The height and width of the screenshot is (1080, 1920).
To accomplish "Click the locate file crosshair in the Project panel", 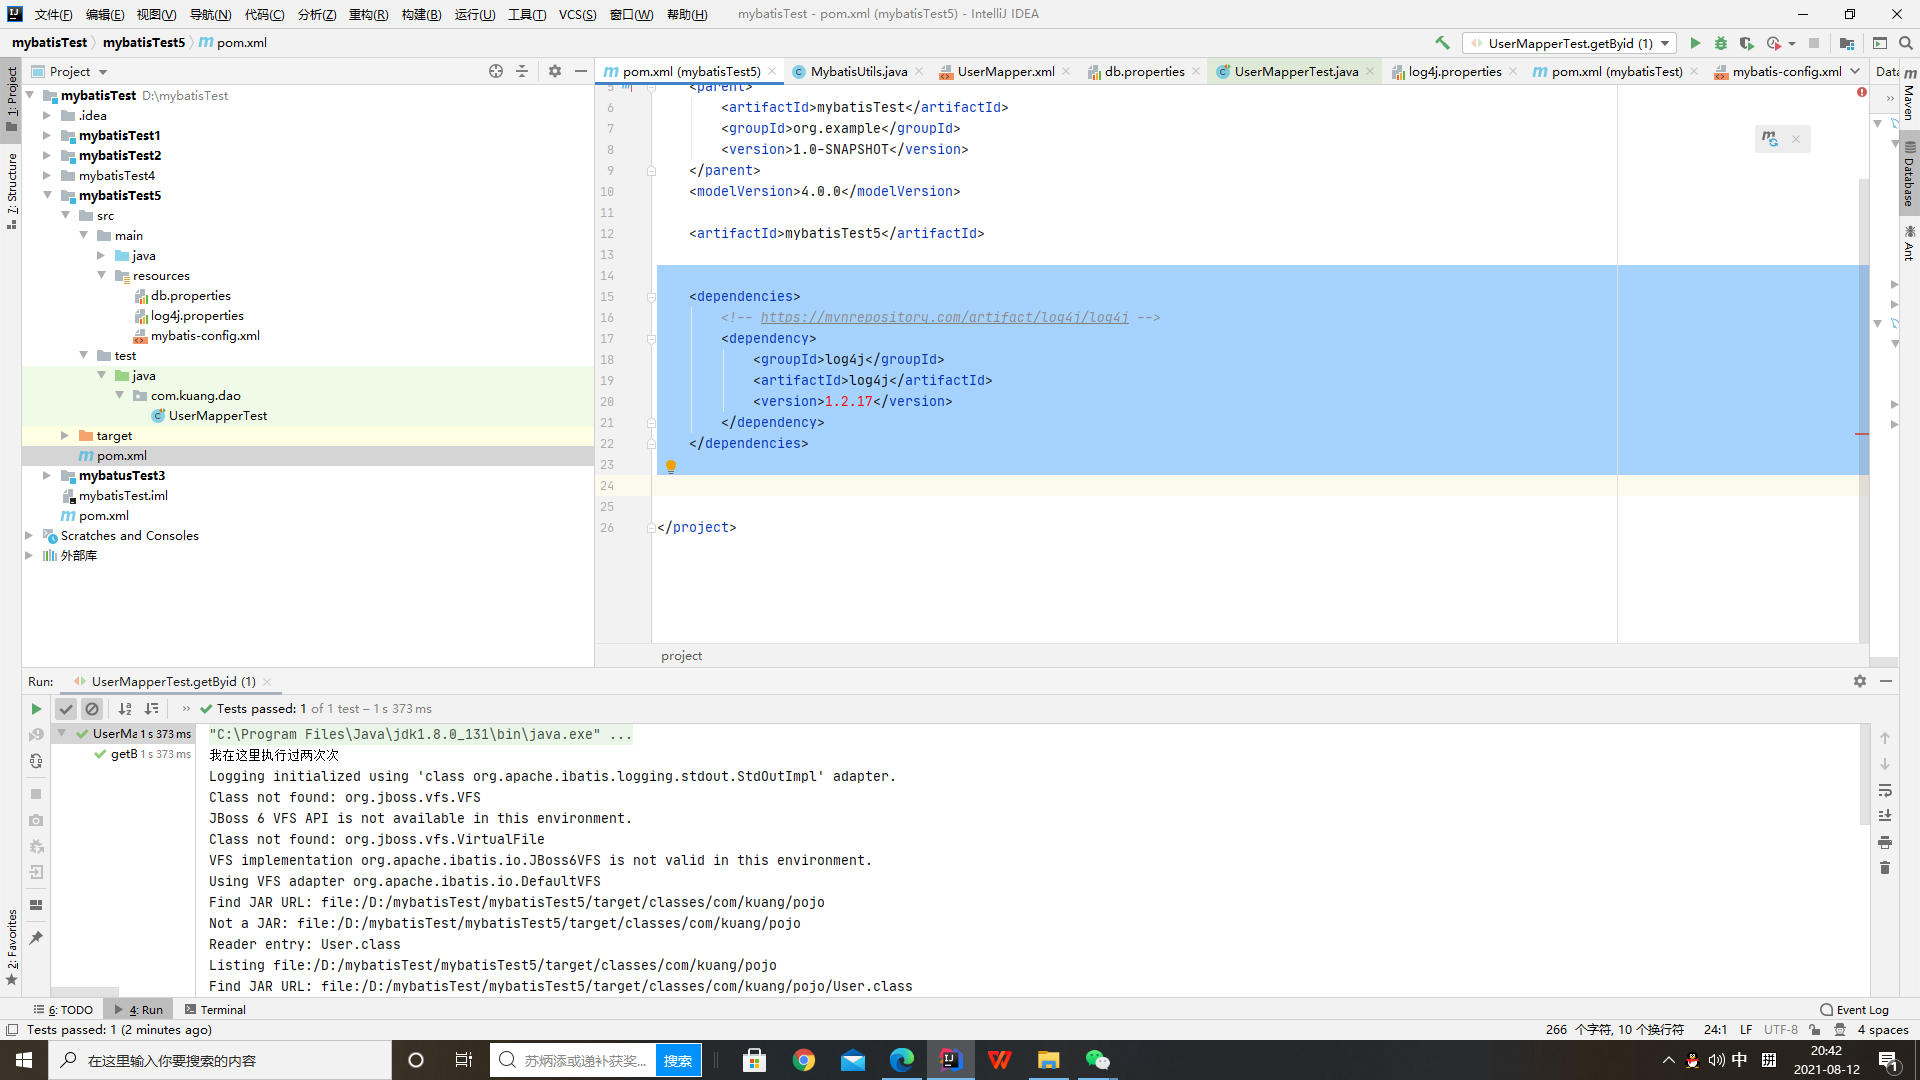I will coord(496,71).
